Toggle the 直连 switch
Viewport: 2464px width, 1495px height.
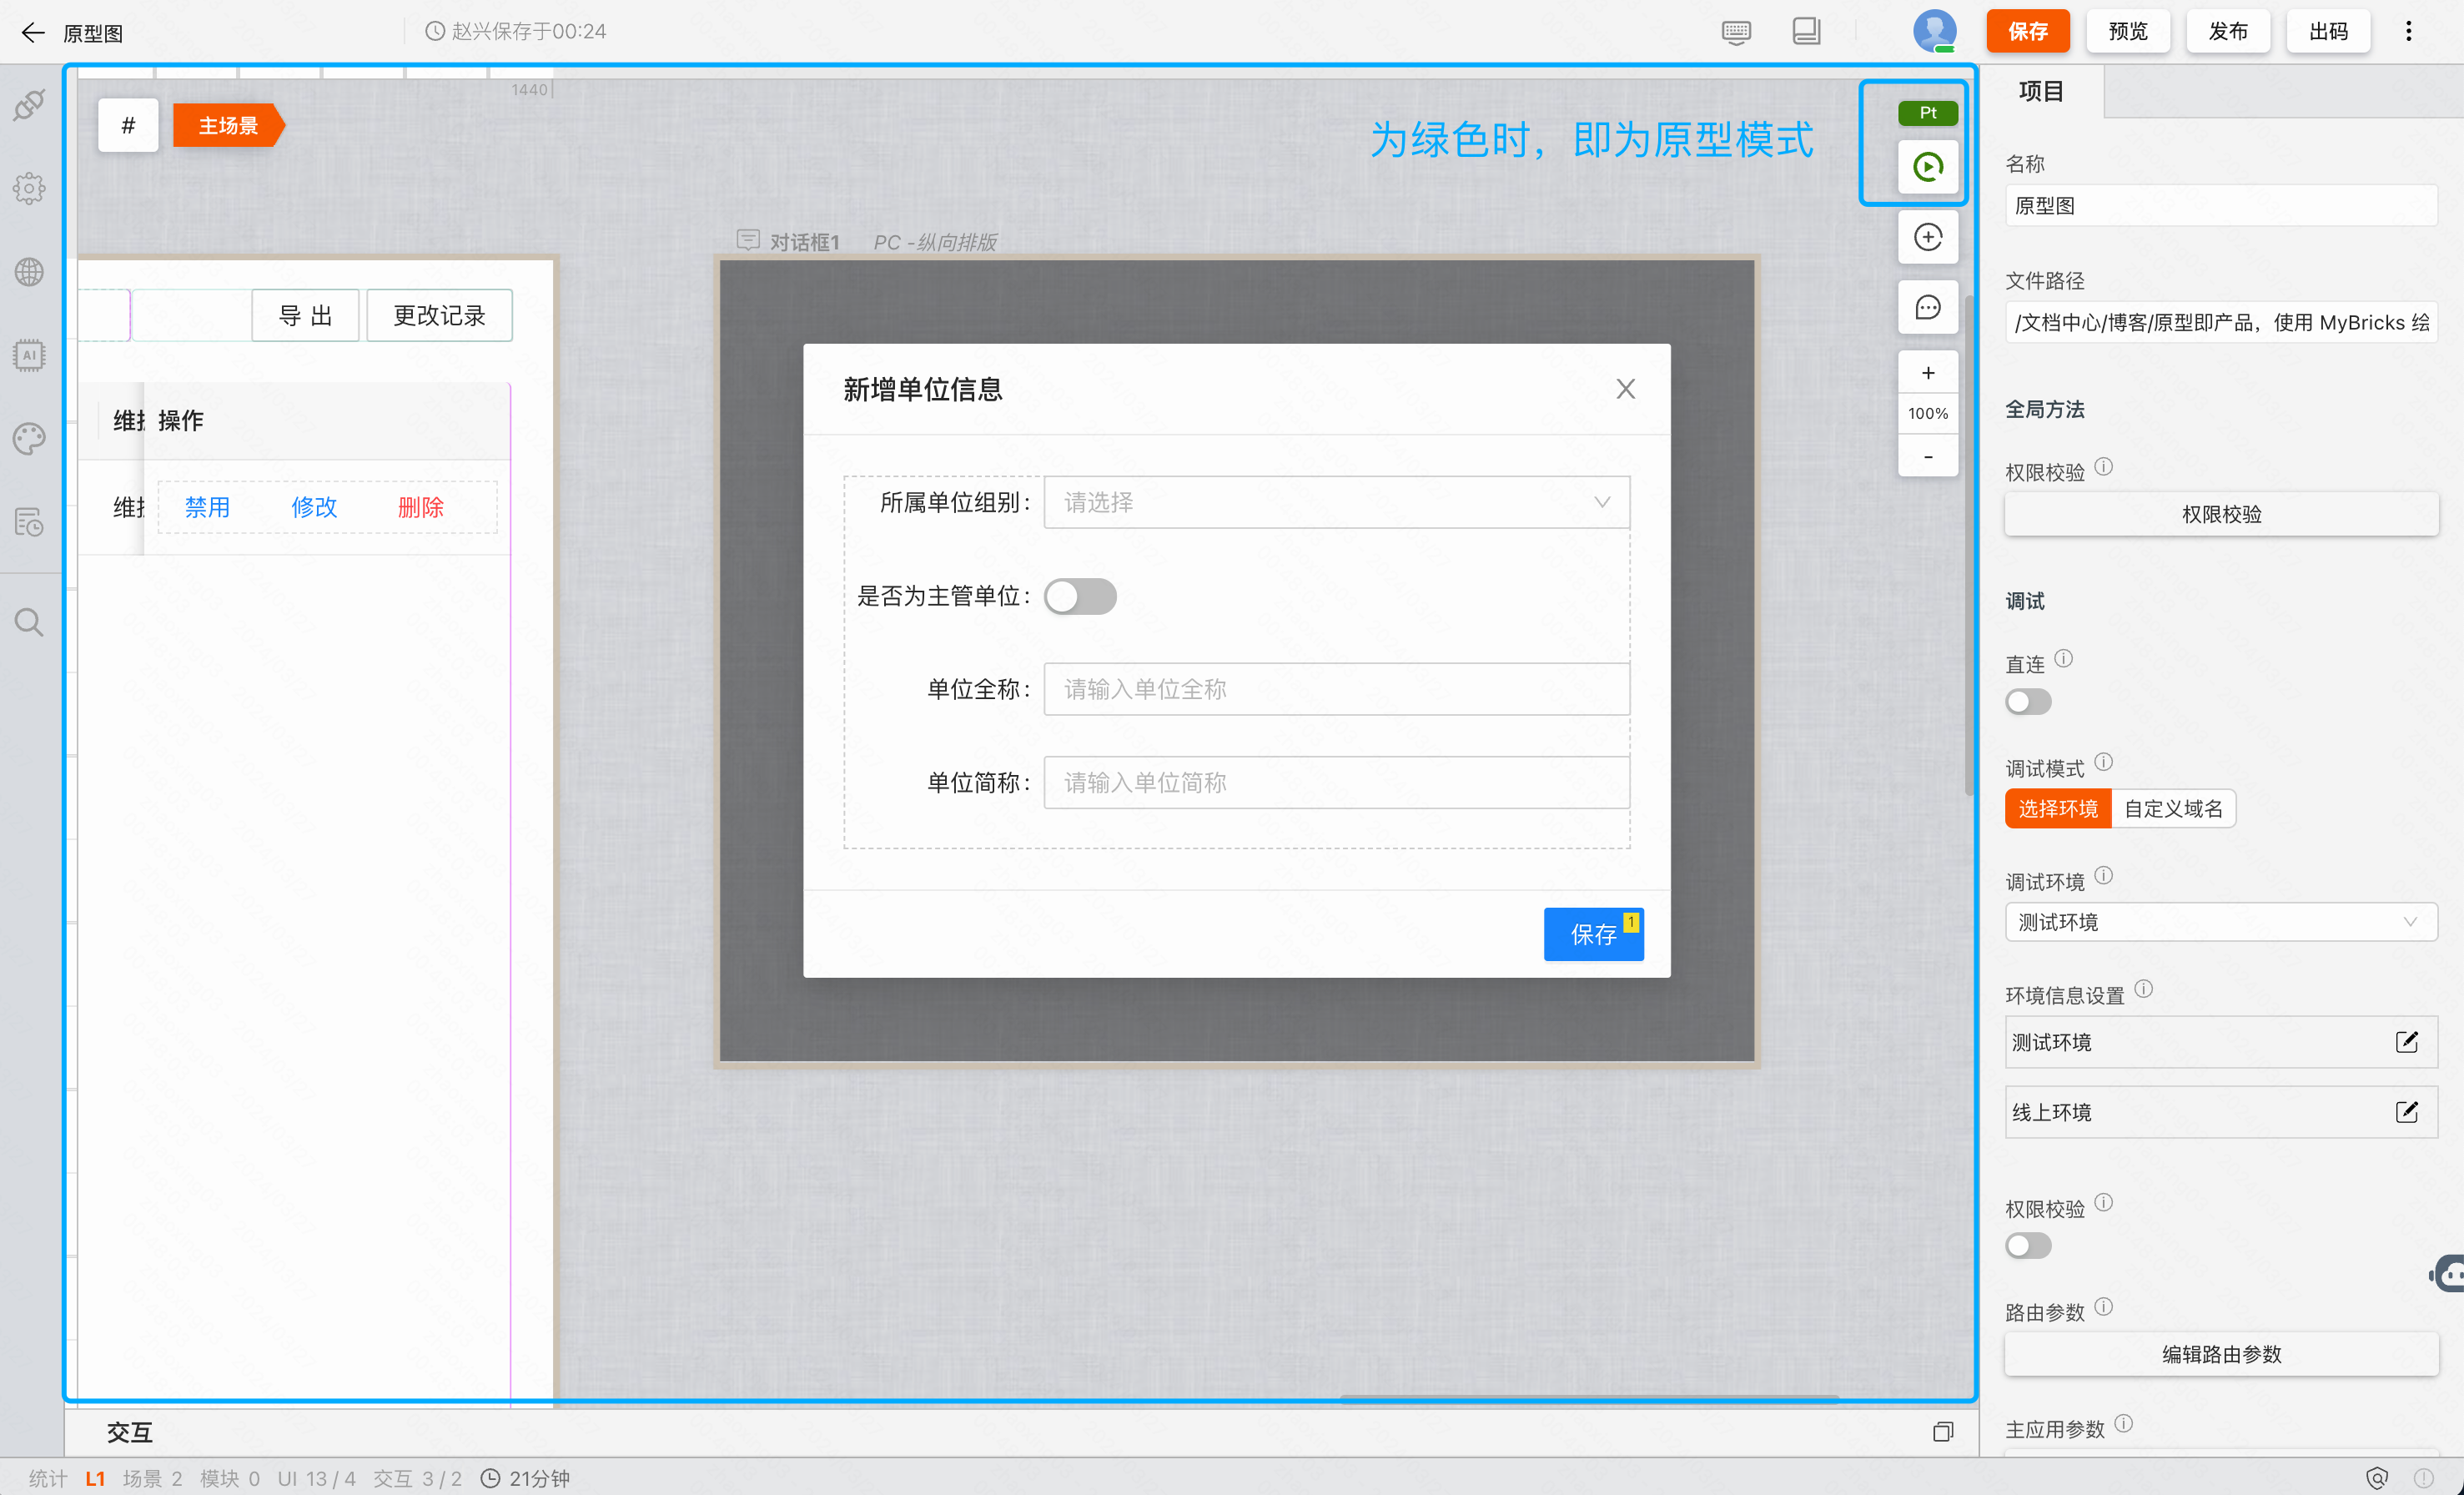[x=2028, y=702]
